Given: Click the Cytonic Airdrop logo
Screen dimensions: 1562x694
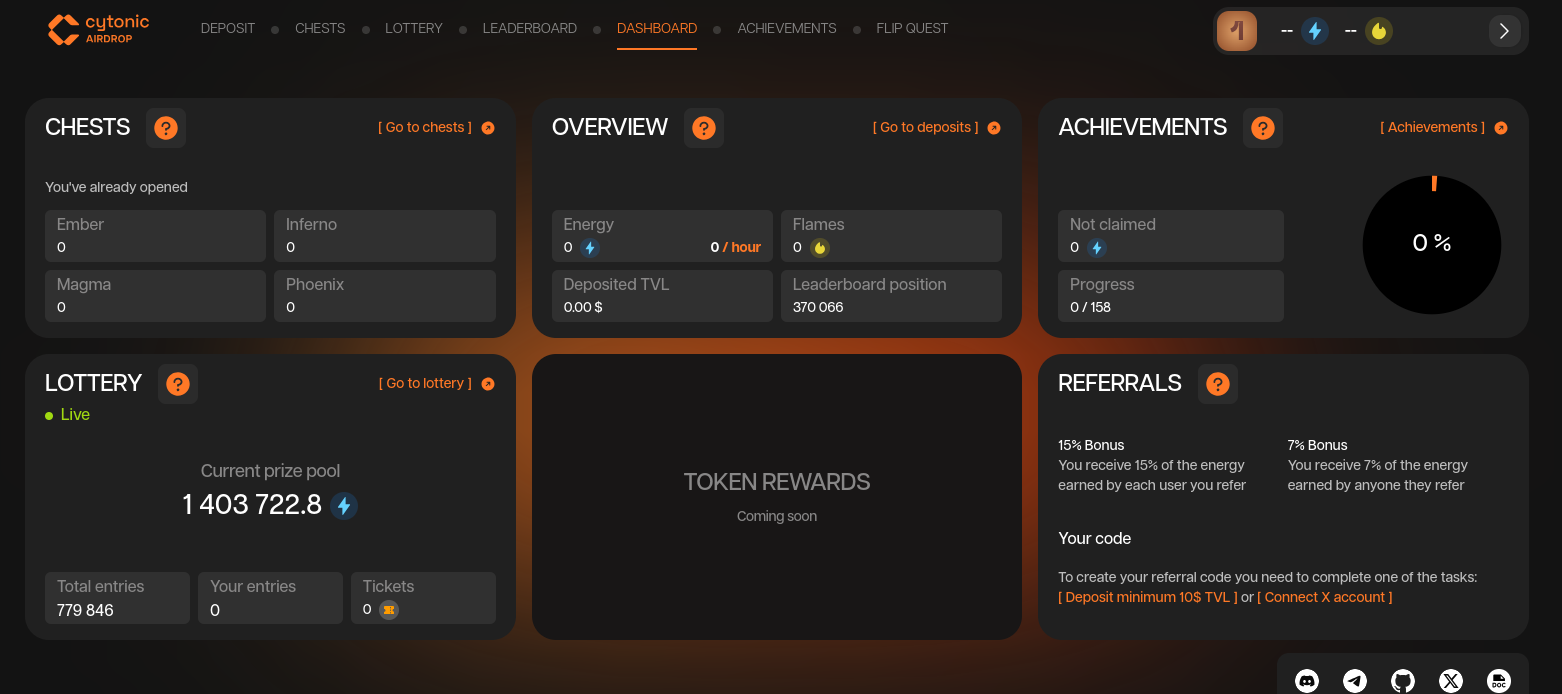Looking at the screenshot, I should tap(98, 29).
